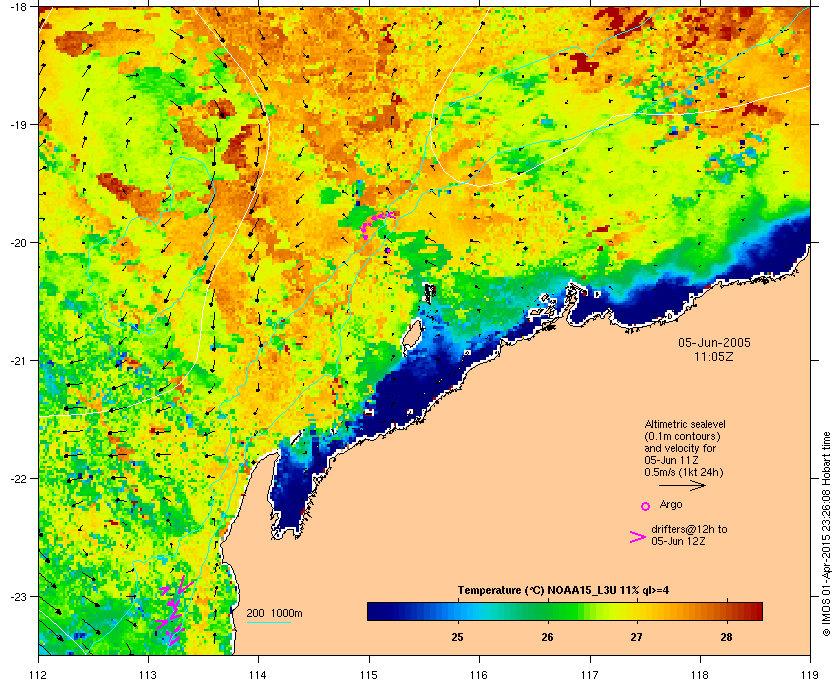Click color bar tick label 25
840x680 pixels.
tap(458, 637)
